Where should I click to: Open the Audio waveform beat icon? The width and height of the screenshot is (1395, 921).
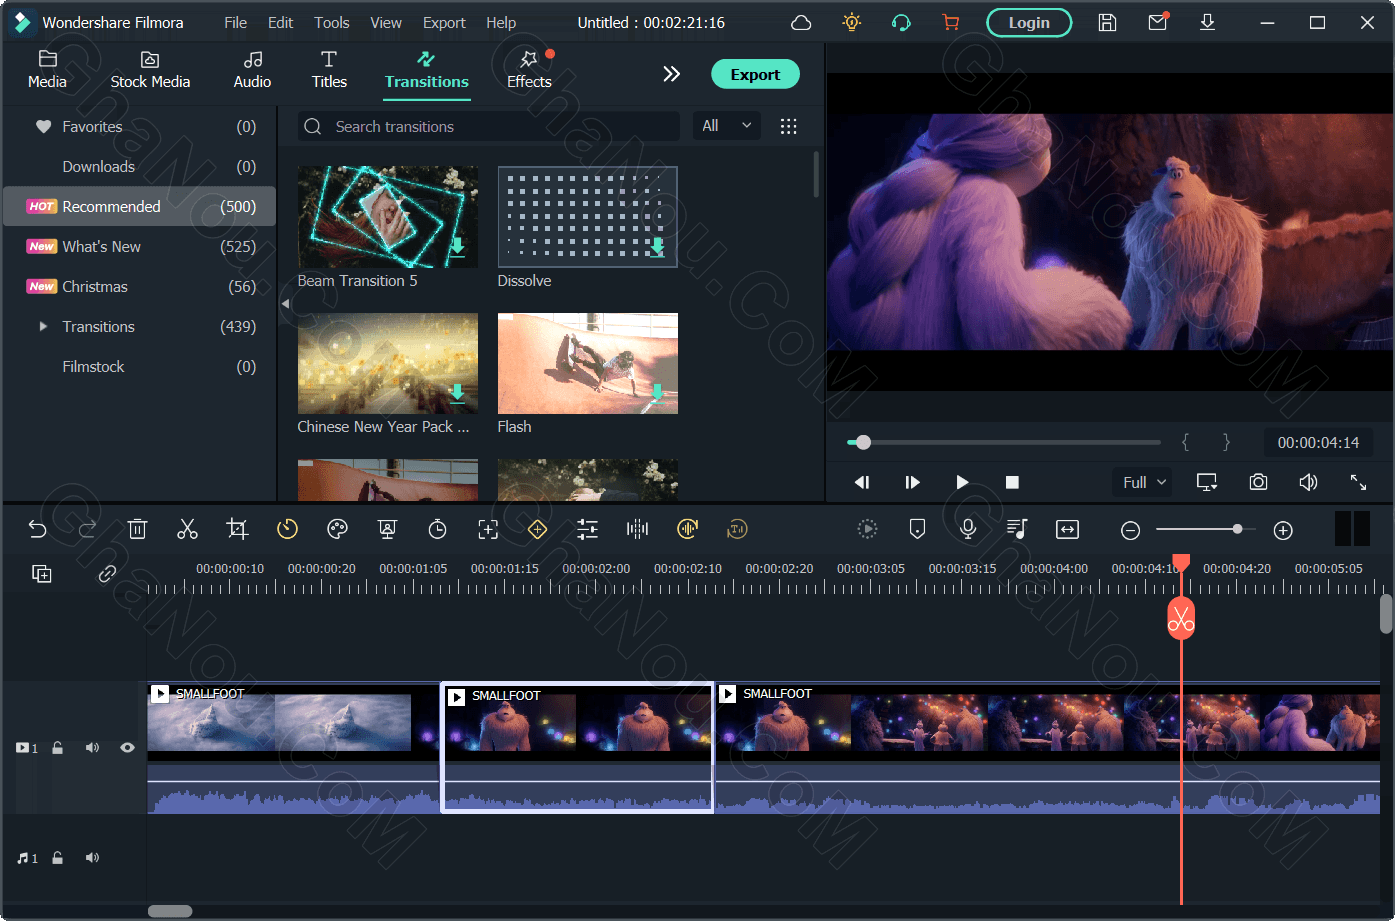pyautogui.click(x=637, y=530)
